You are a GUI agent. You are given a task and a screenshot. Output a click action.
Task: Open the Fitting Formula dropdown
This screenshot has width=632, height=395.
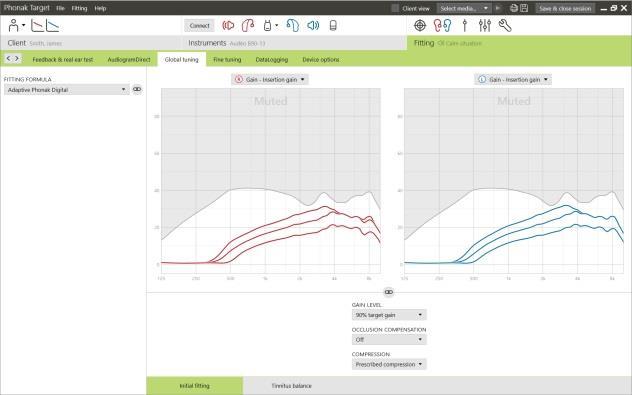point(67,89)
